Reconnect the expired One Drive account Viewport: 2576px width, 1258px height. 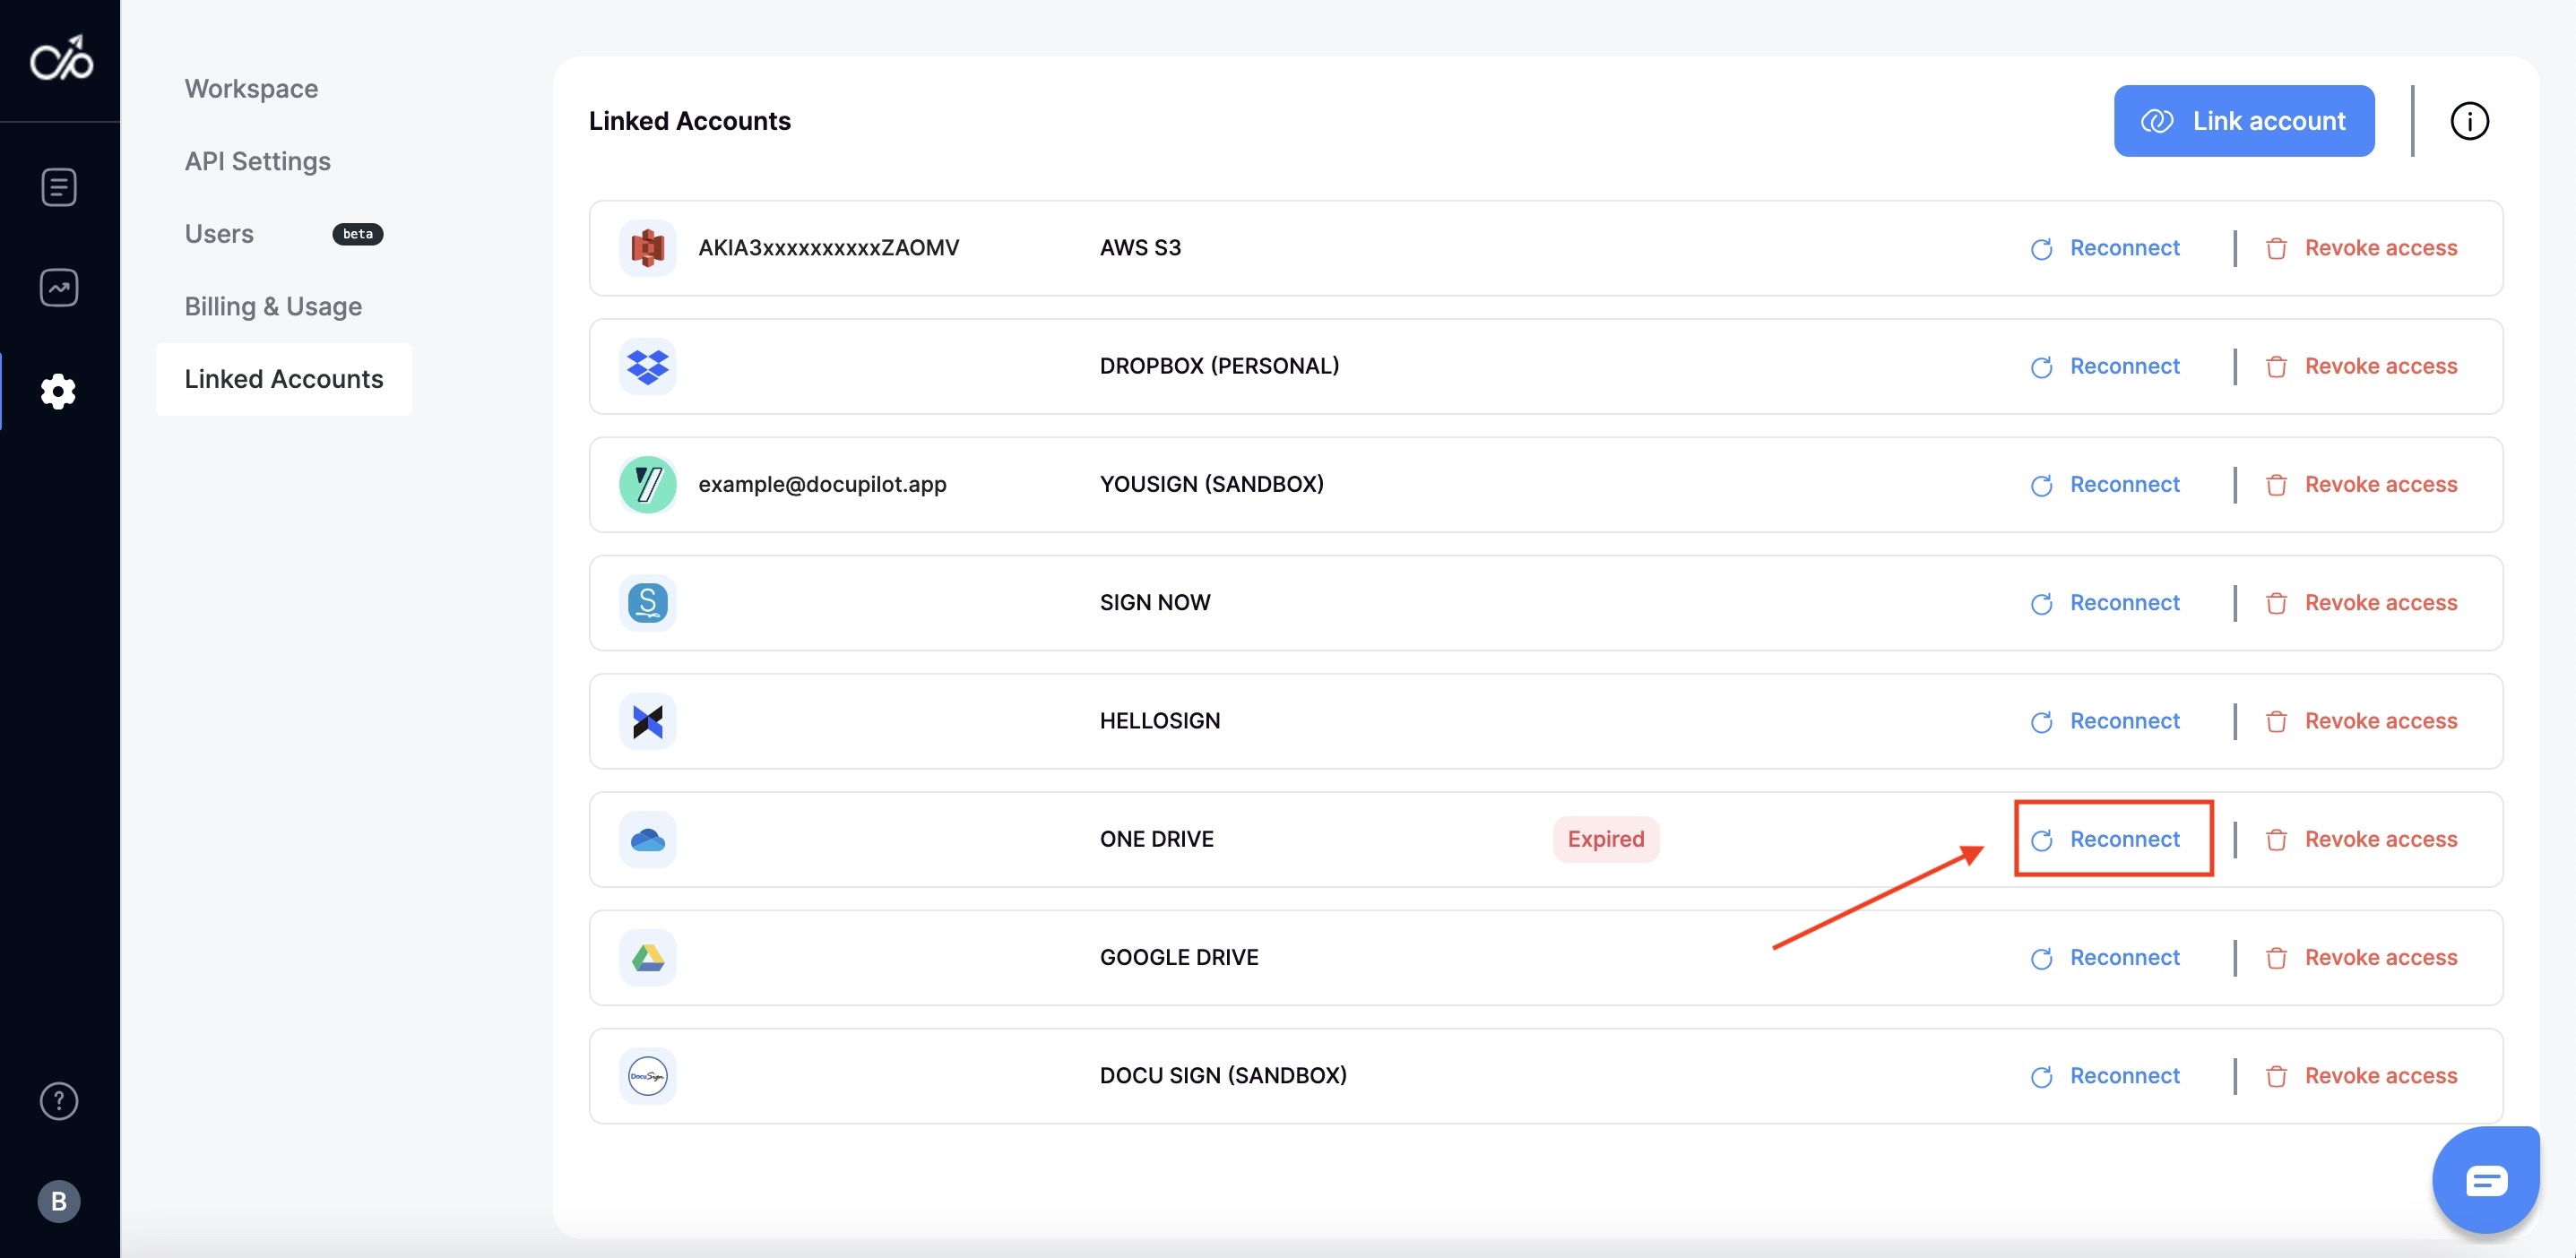(x=2108, y=839)
